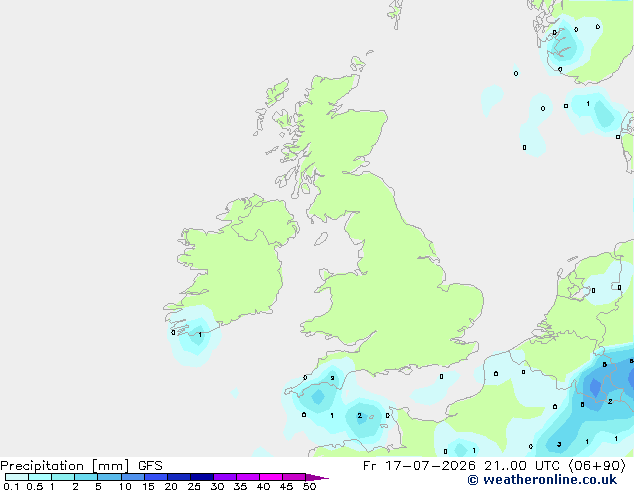634x490 pixels.
Task: Pick the 35–40 mm violet legend swatch
Action: (x=248, y=477)
